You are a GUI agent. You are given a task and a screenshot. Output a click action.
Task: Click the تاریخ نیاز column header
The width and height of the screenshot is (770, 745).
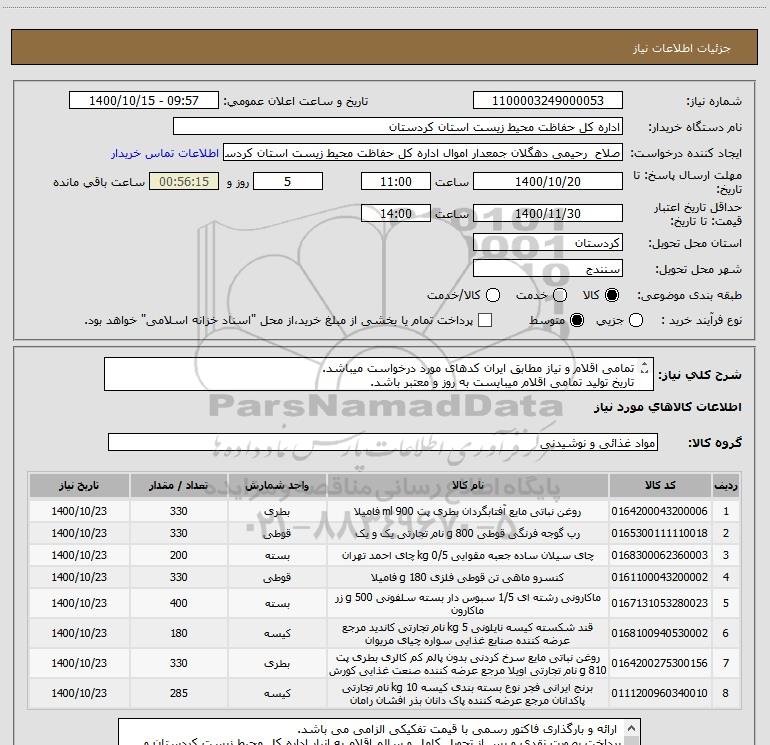[x=79, y=485]
